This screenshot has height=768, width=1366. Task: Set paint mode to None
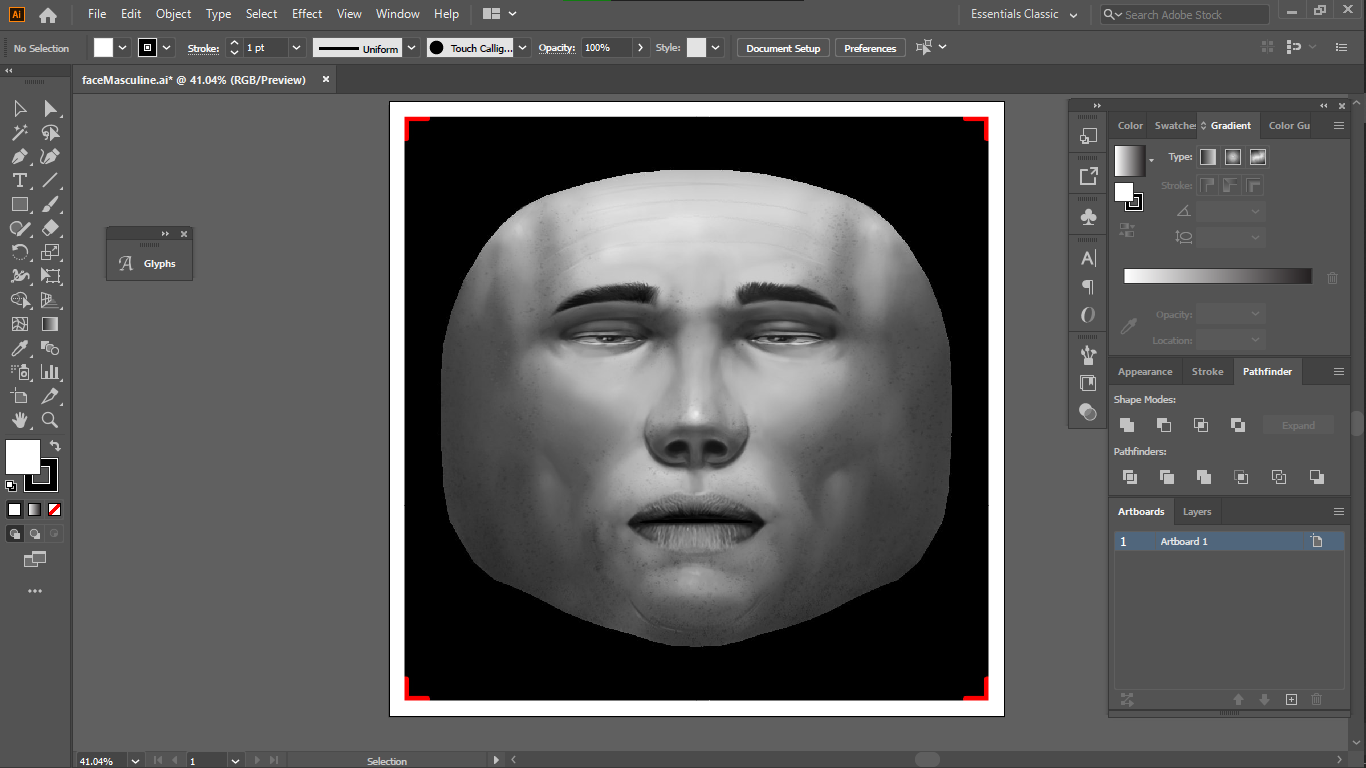(55, 509)
